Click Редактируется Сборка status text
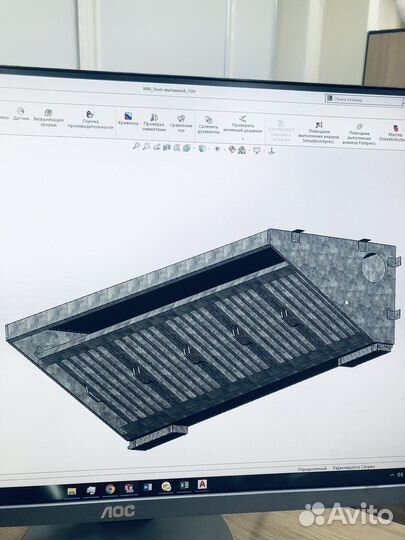405x540 pixels. [354, 468]
